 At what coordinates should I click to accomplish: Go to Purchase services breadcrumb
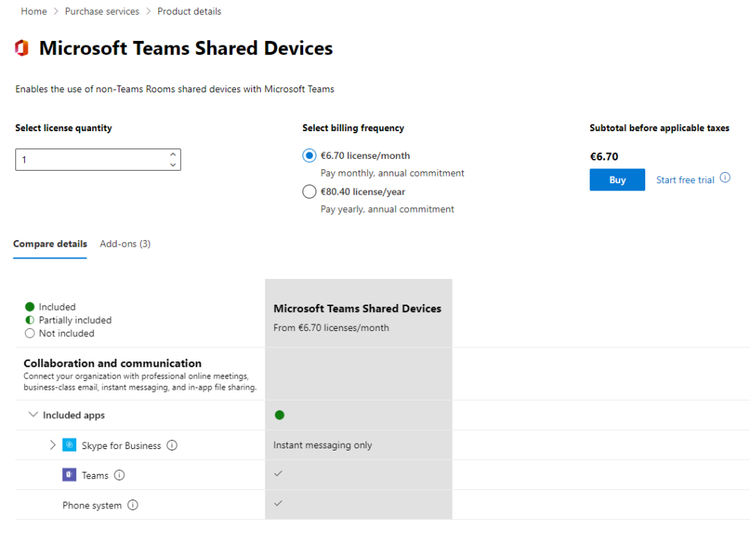[x=102, y=11]
